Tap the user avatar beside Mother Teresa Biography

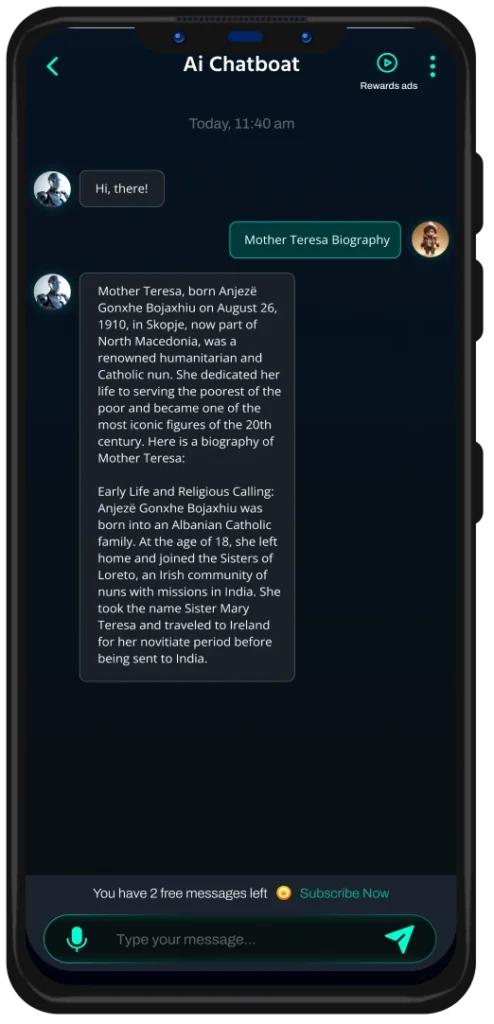coord(430,240)
